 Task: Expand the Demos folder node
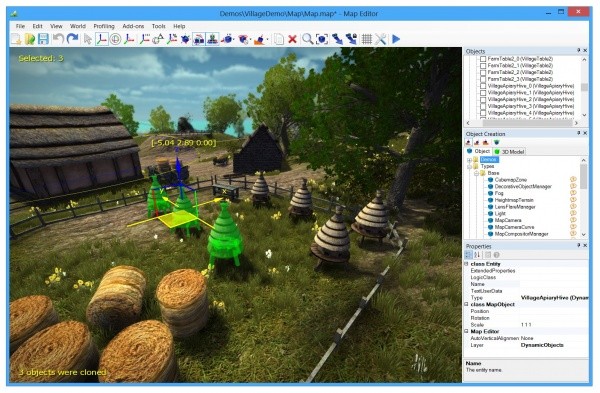pos(470,160)
